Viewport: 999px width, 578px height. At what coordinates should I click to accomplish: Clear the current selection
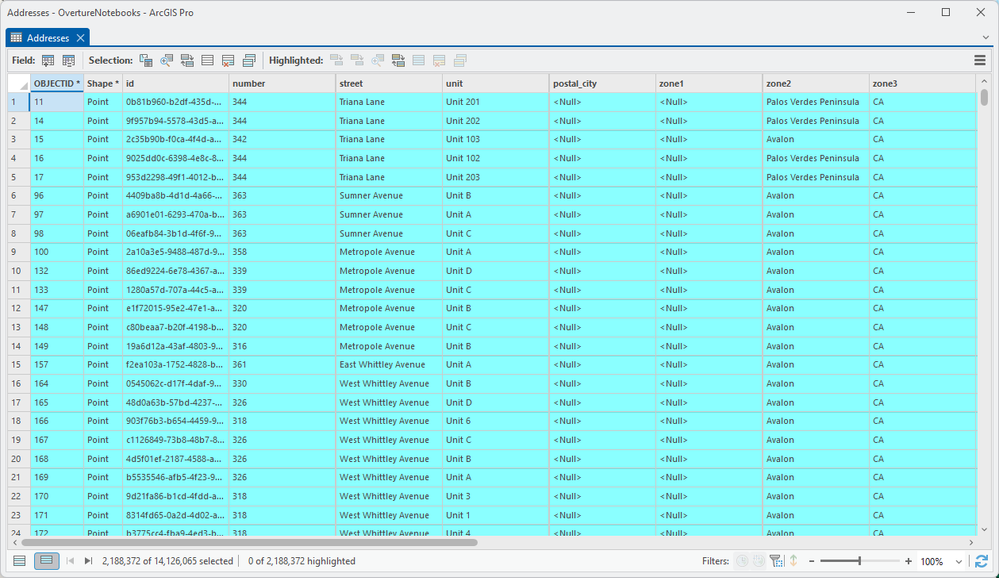point(206,60)
